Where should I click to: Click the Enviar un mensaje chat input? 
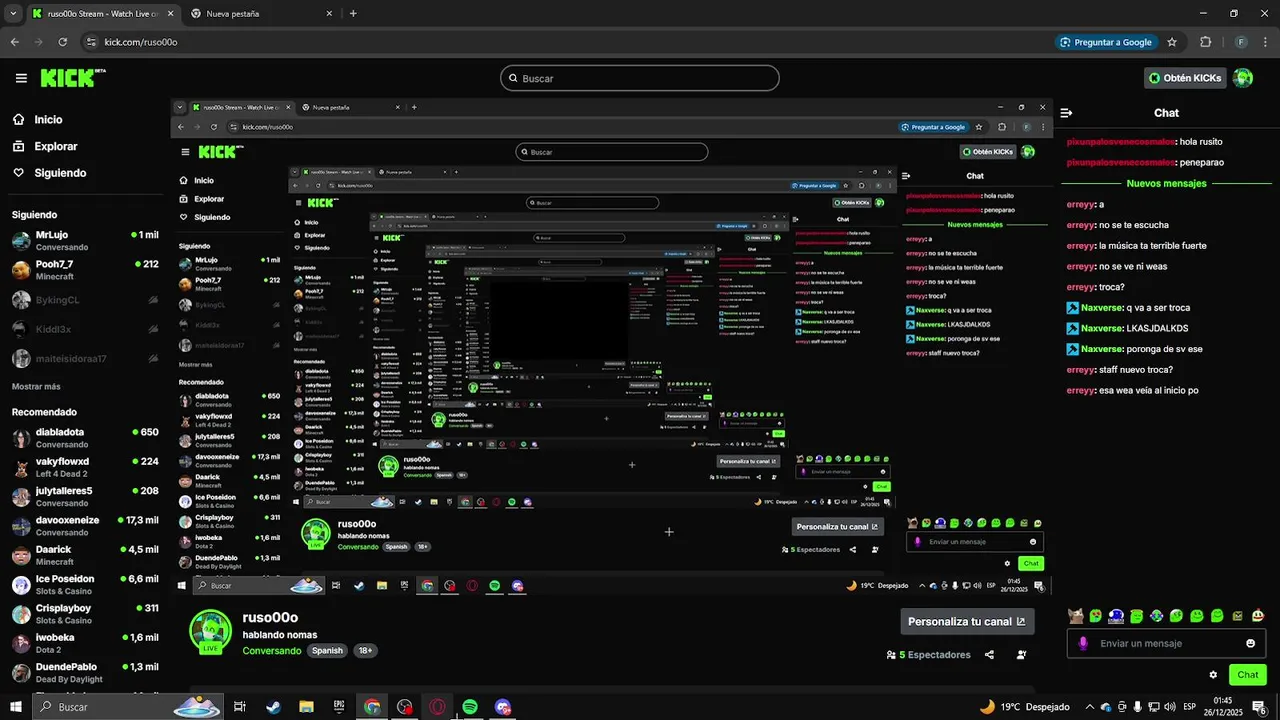[x=1166, y=643]
